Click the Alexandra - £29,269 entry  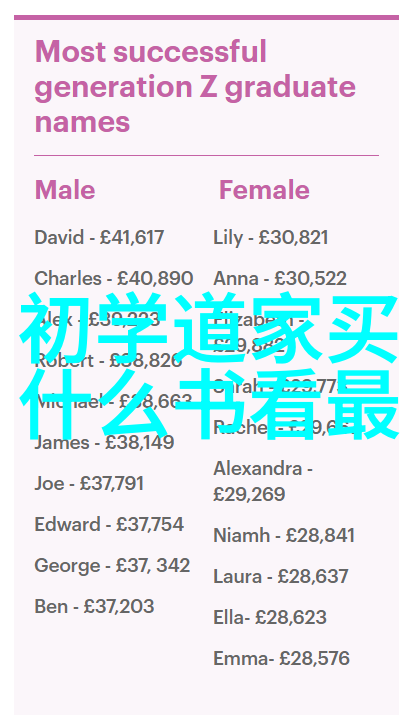click(x=263, y=481)
